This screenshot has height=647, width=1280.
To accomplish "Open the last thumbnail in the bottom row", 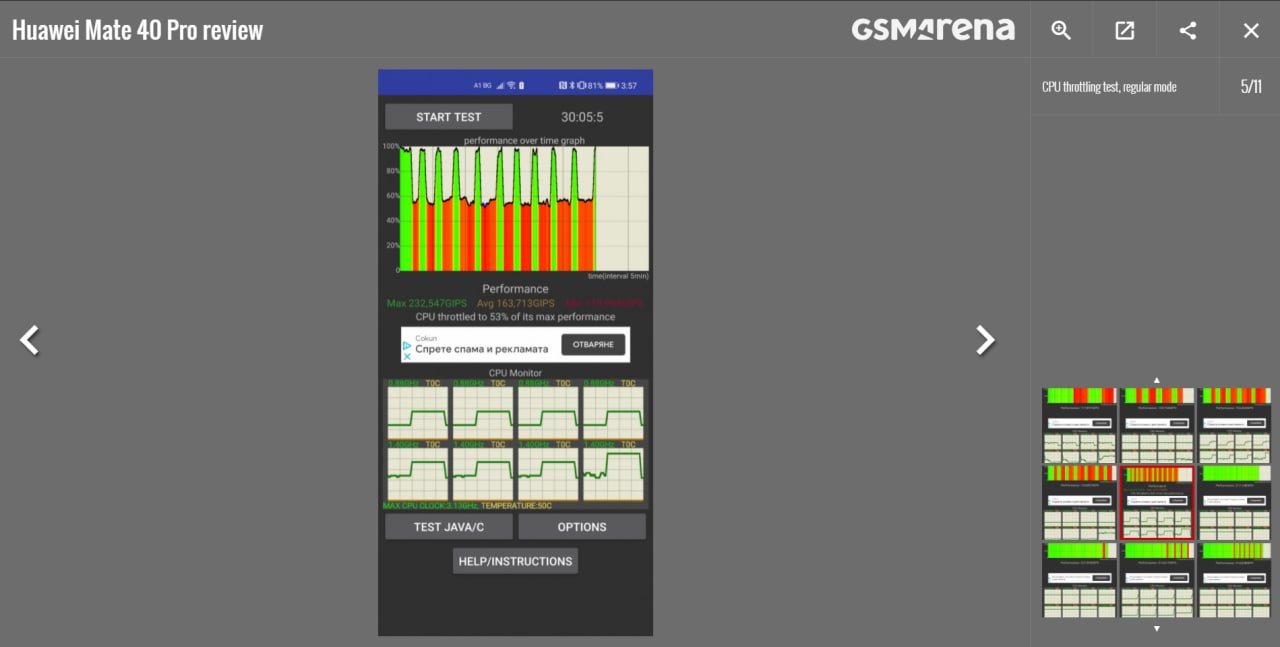I will pyautogui.click(x=1235, y=580).
